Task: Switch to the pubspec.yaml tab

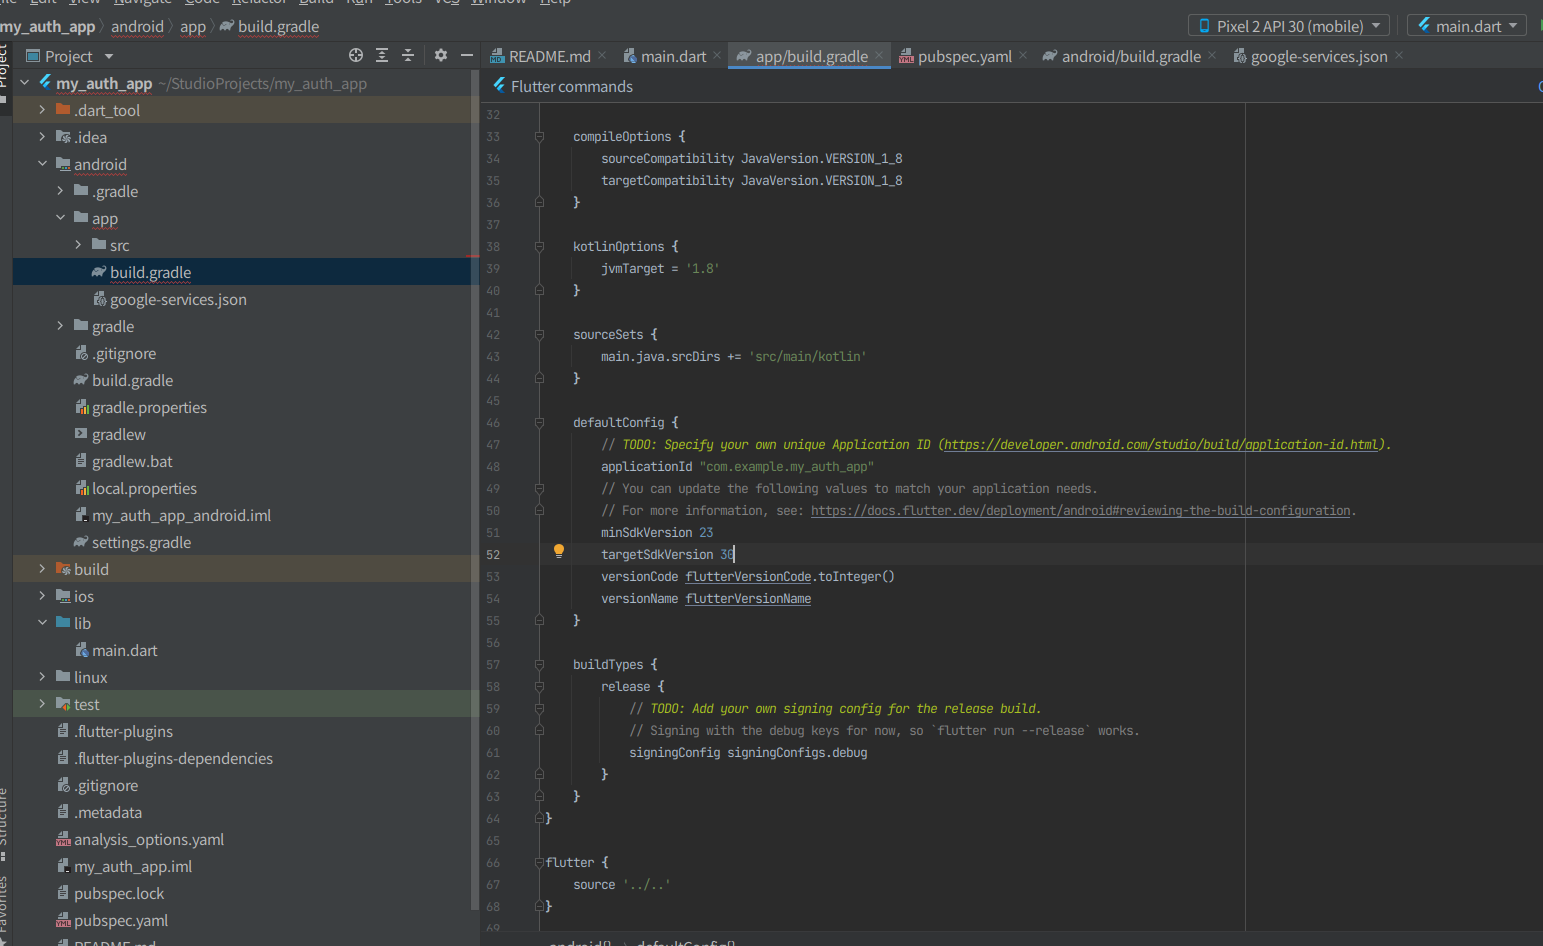Action: click(x=964, y=57)
